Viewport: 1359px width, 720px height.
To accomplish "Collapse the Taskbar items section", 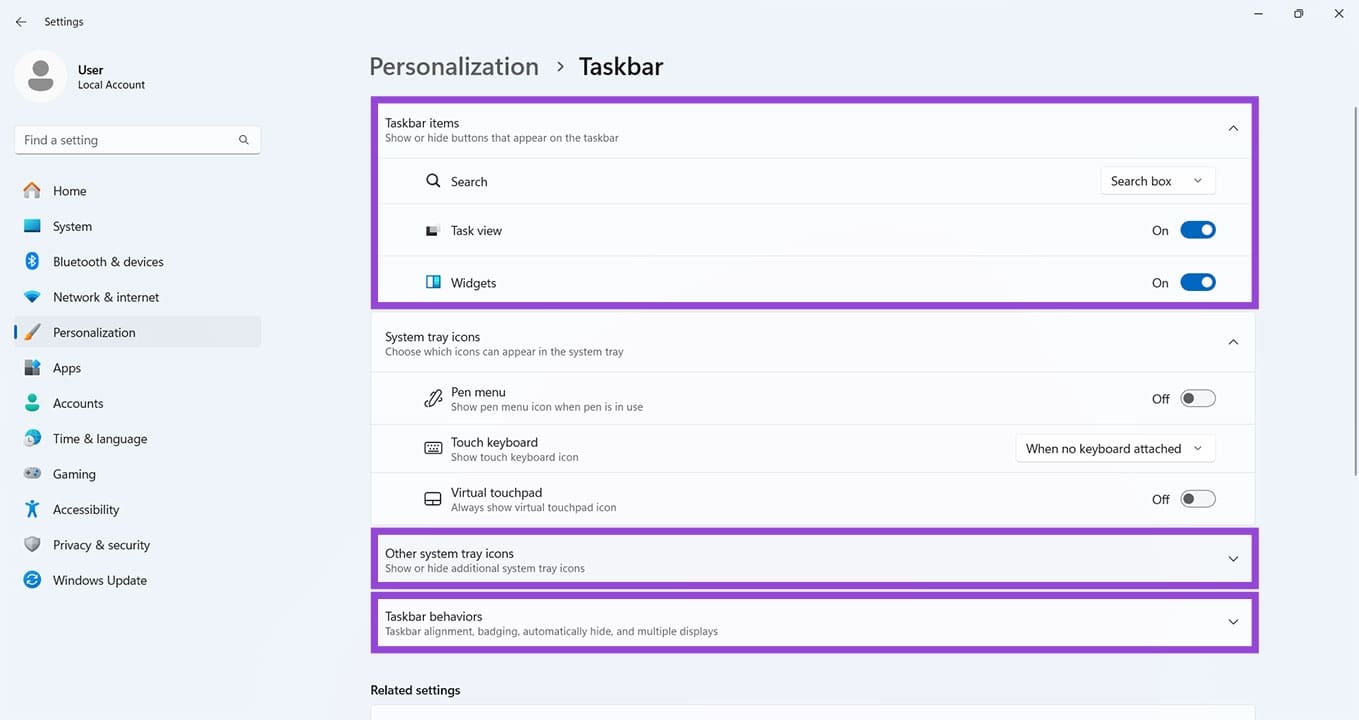I will (1233, 128).
